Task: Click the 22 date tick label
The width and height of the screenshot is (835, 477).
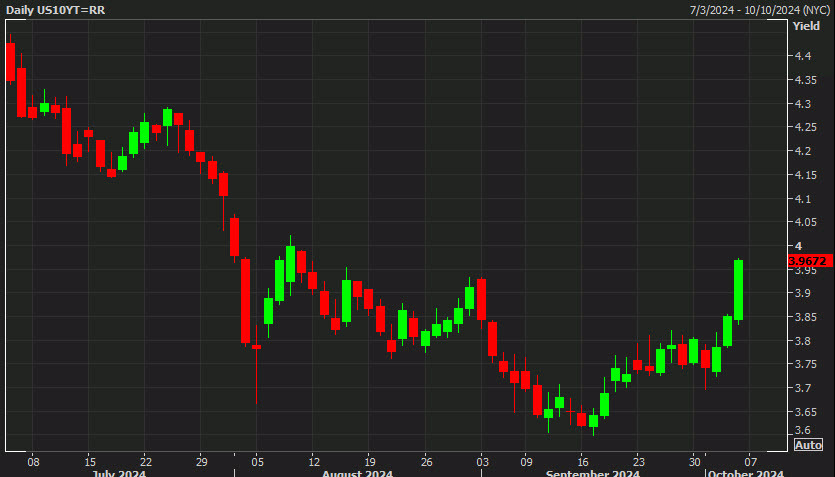Action: click(x=146, y=462)
